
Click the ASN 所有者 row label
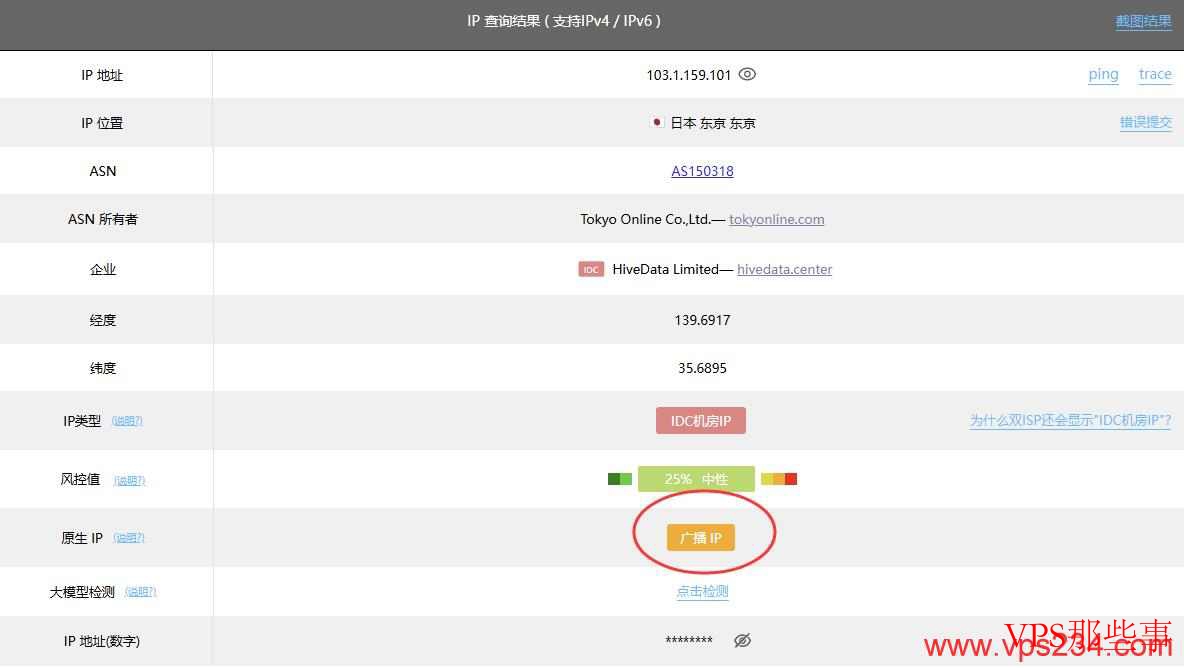click(103, 219)
